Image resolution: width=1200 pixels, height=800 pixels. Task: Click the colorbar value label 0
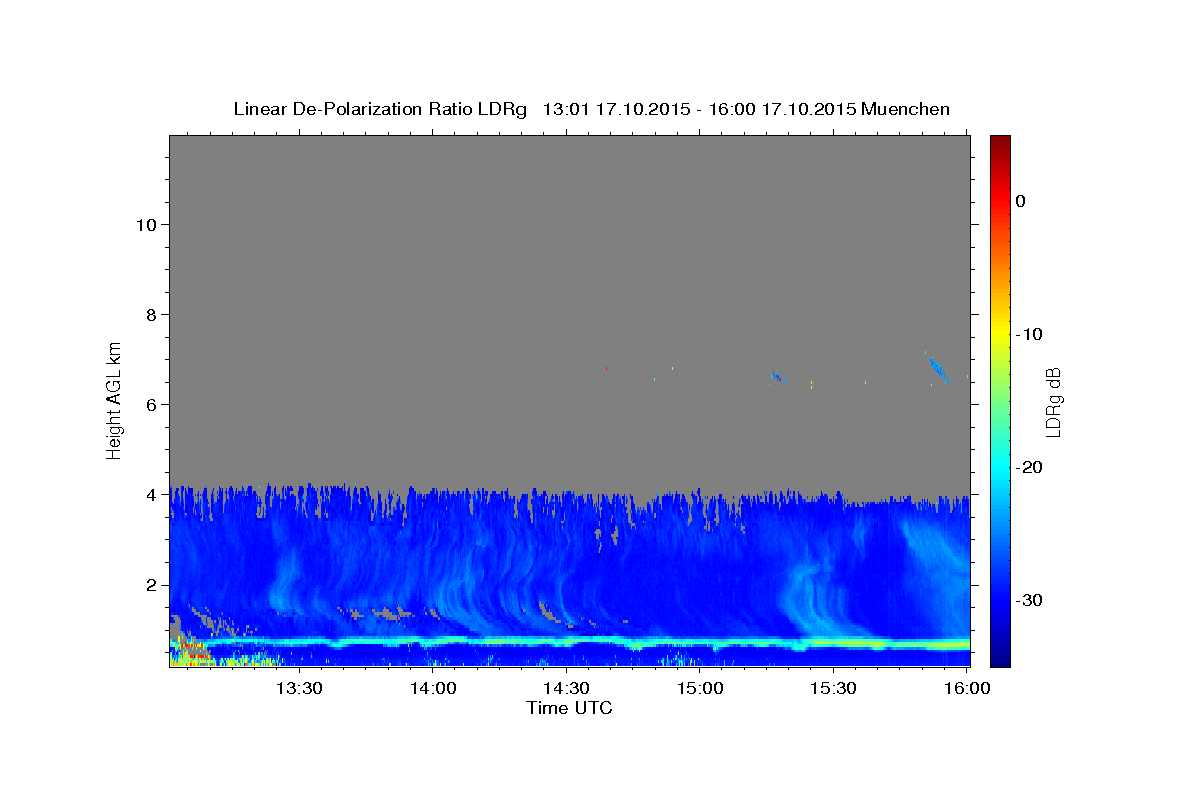1020,201
